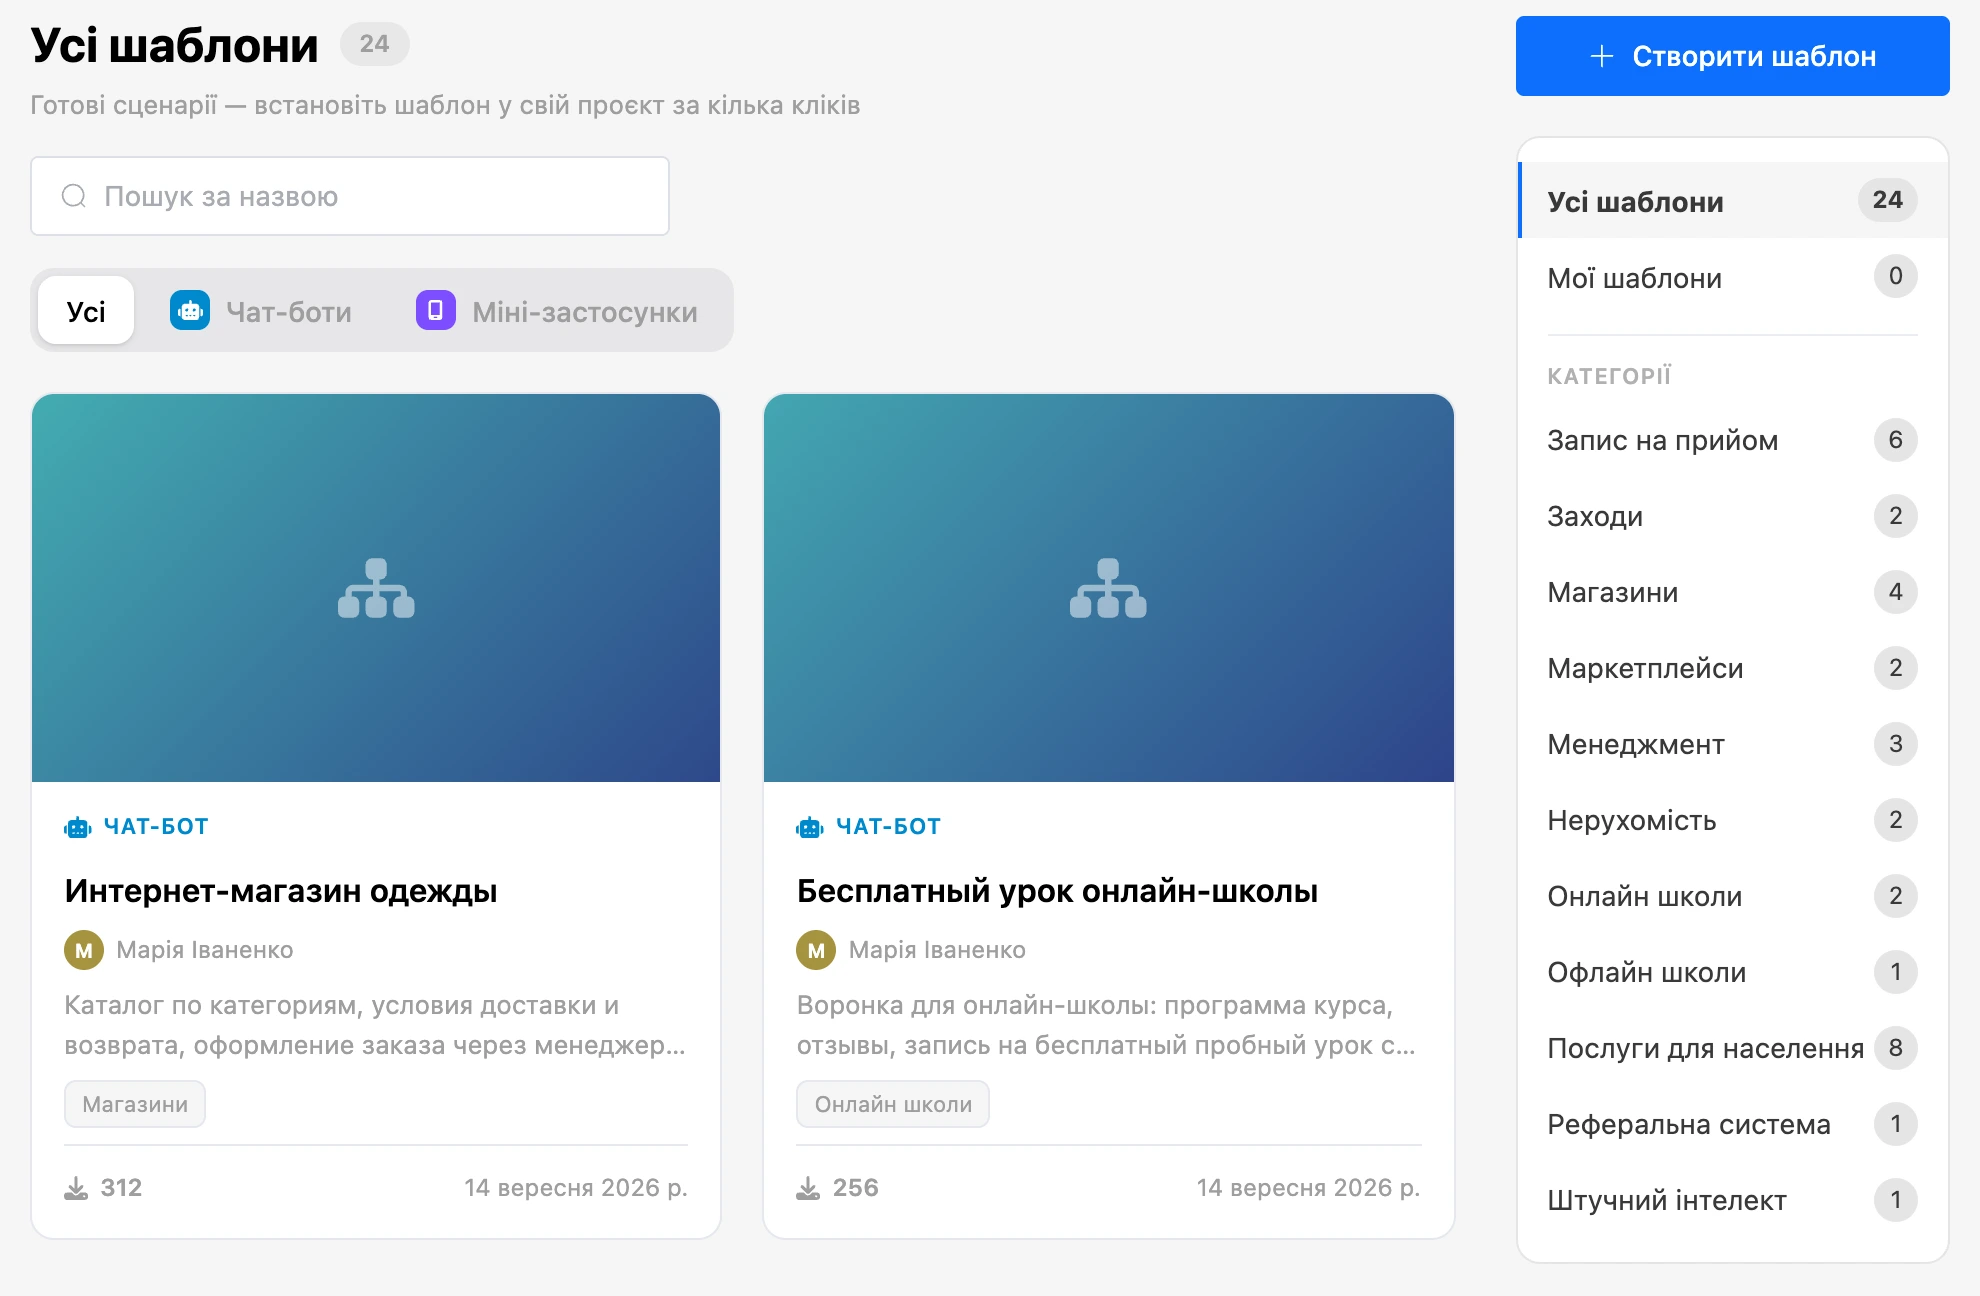Click the chat-bot robot icon in filter tabs
Image resolution: width=1980 pixels, height=1296 pixels.
[190, 311]
